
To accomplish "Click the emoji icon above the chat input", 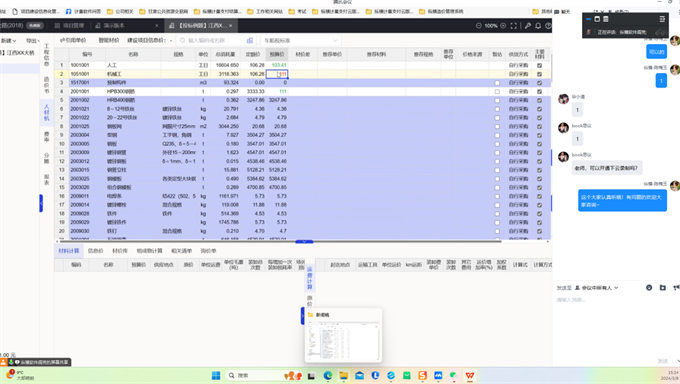I will click(x=649, y=288).
